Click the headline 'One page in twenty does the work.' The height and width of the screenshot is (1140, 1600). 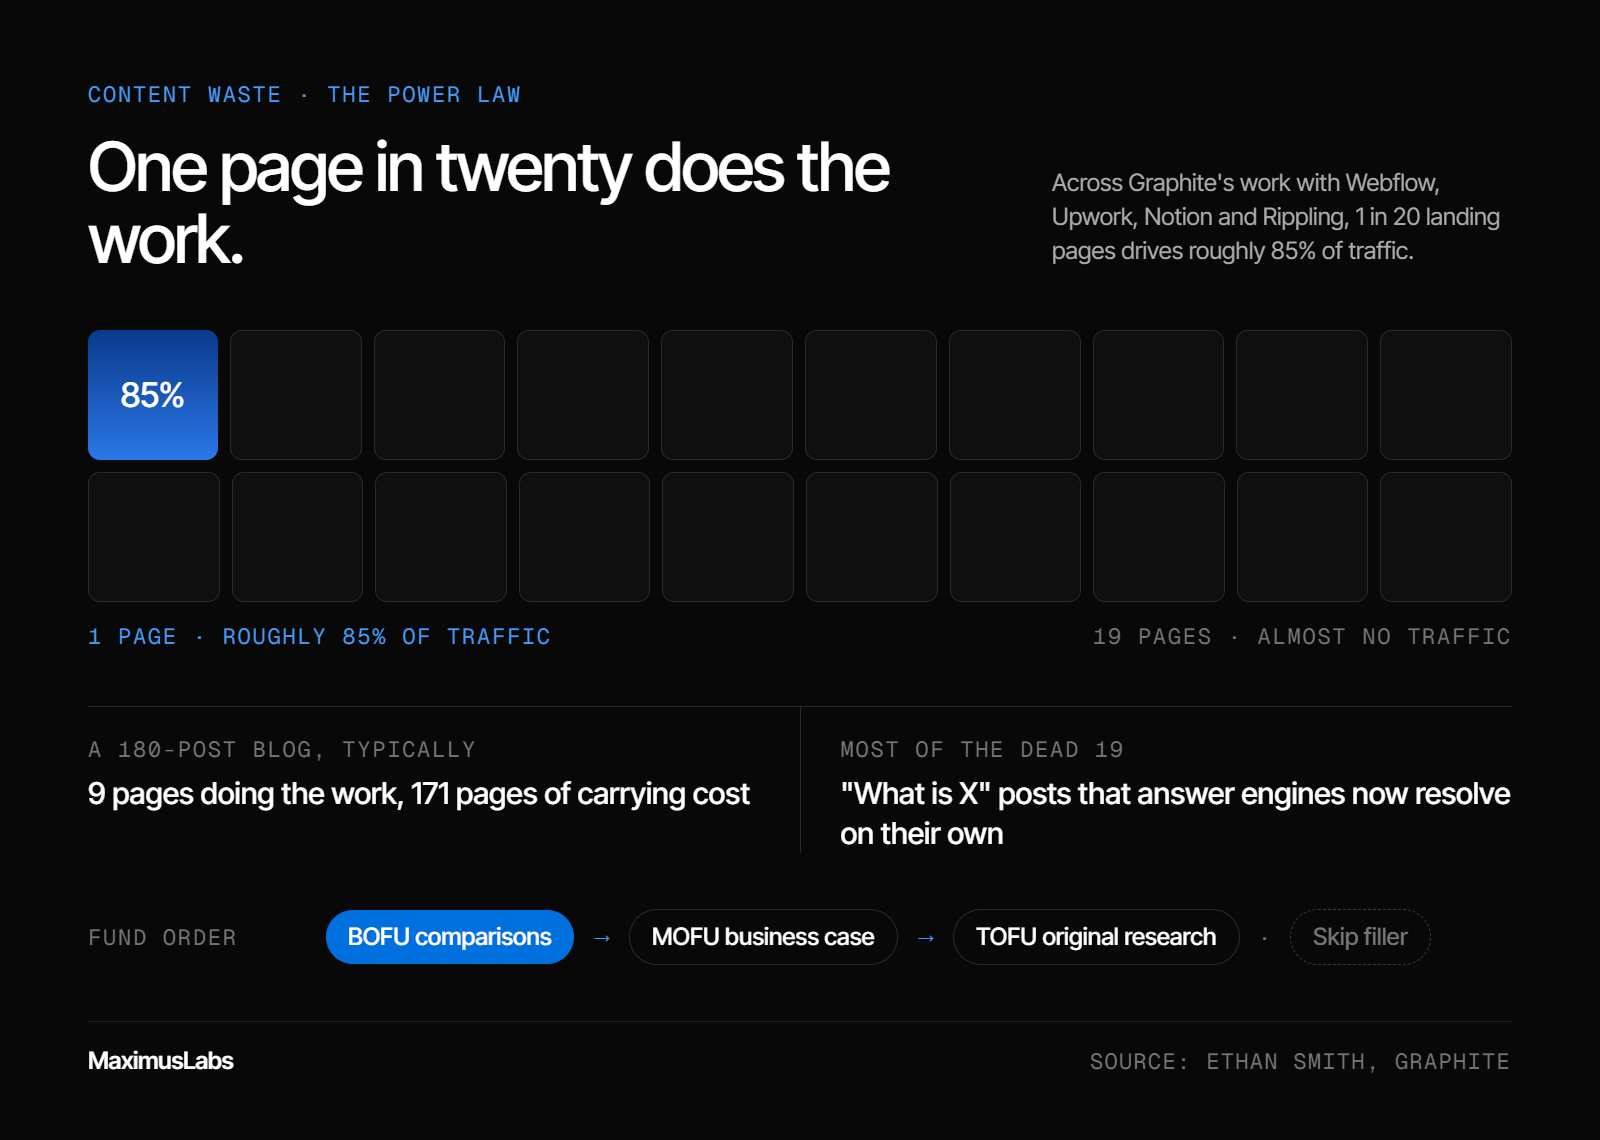coord(488,204)
